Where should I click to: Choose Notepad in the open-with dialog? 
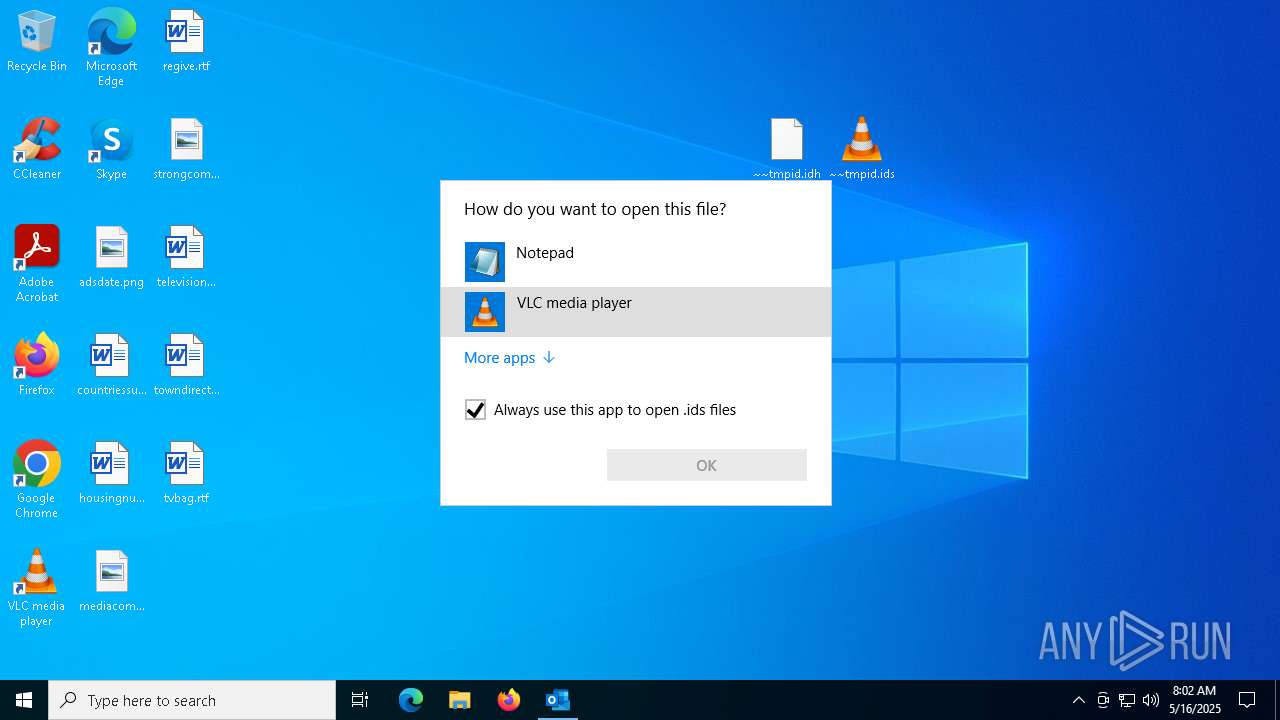point(636,262)
